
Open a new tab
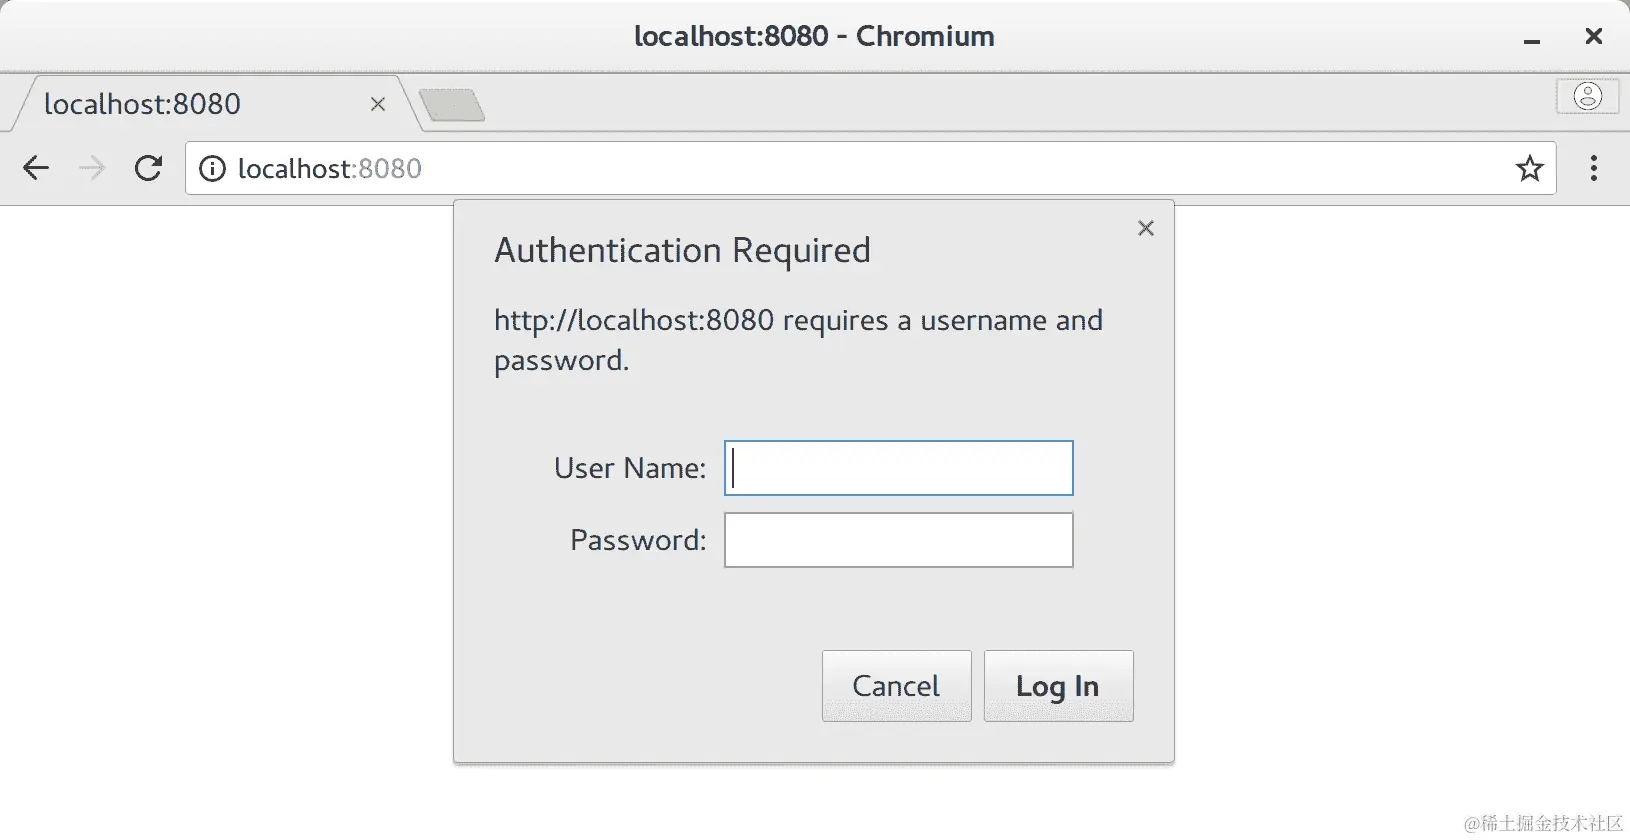pyautogui.click(x=452, y=105)
